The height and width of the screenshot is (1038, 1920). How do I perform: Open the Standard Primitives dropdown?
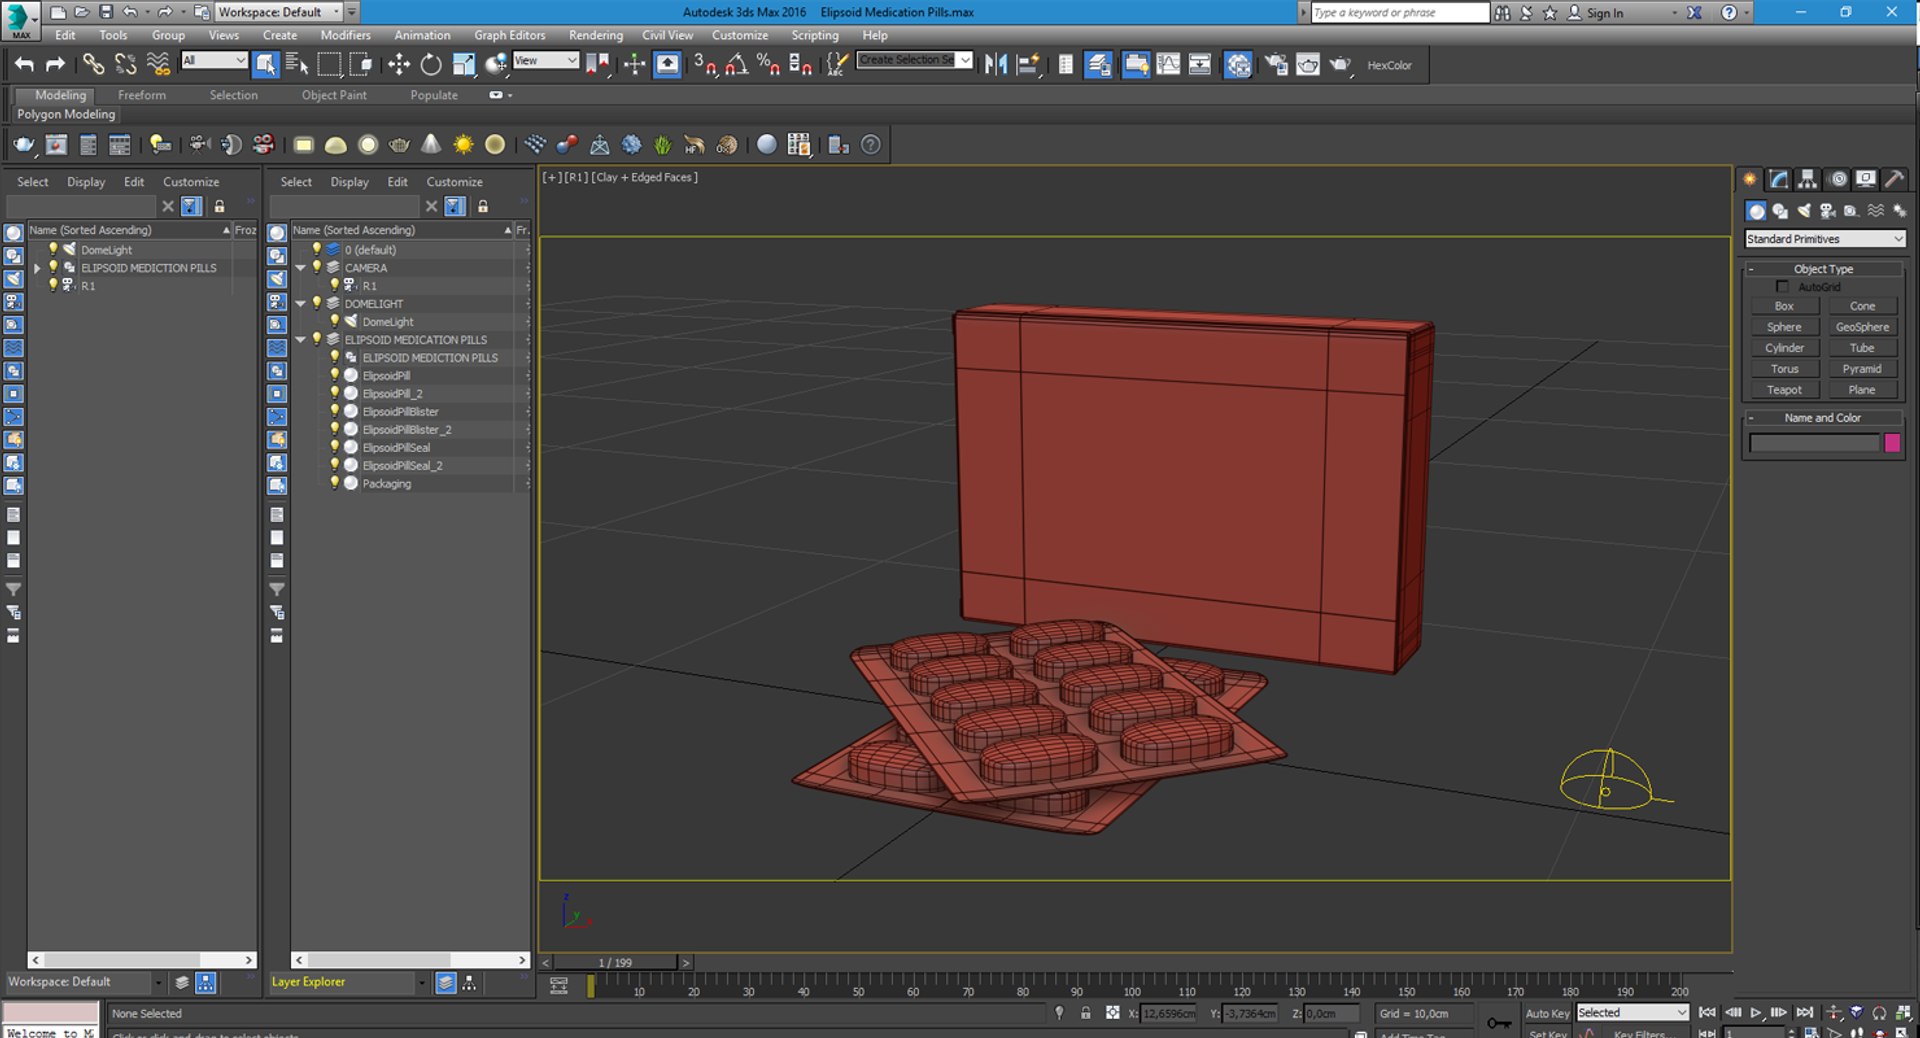click(1824, 239)
